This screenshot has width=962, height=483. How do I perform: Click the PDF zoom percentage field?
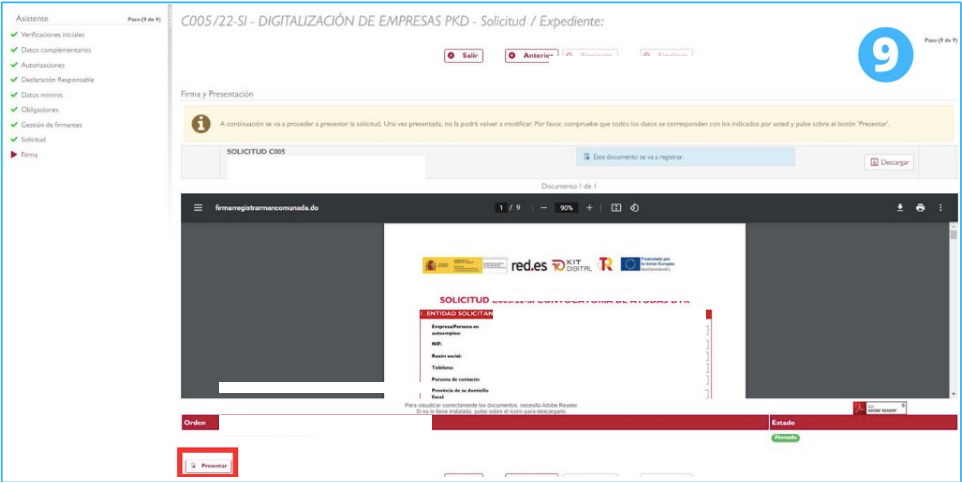pos(566,208)
